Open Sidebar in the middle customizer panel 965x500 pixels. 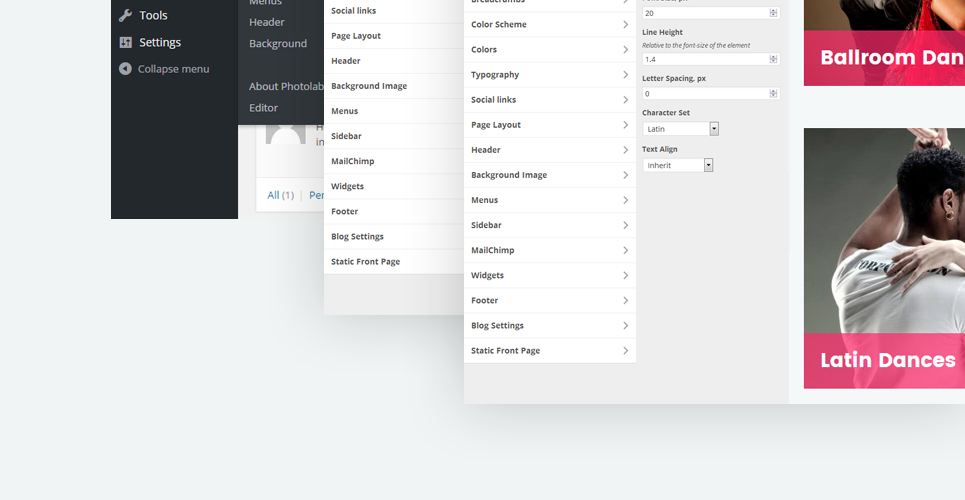pyautogui.click(x=394, y=136)
